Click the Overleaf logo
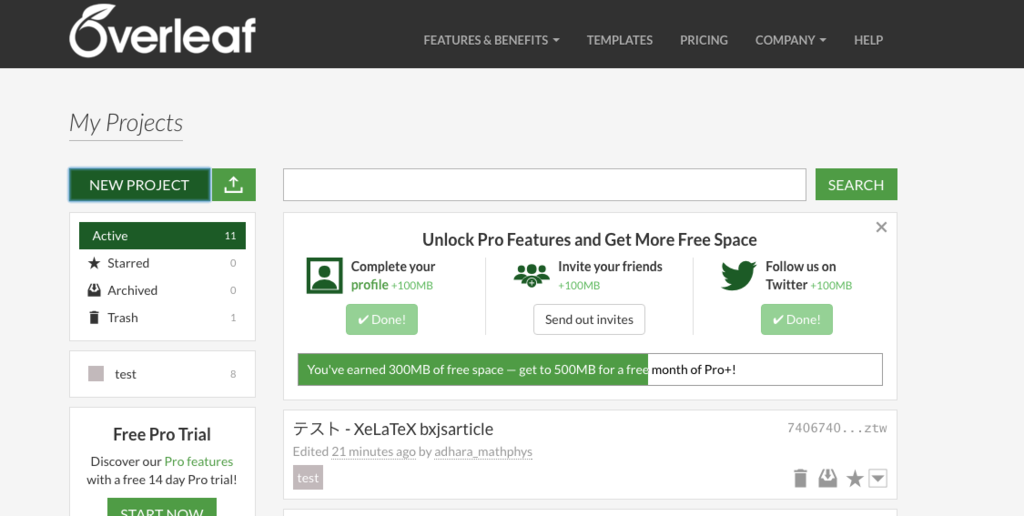The height and width of the screenshot is (516, 1024). pyautogui.click(x=162, y=31)
